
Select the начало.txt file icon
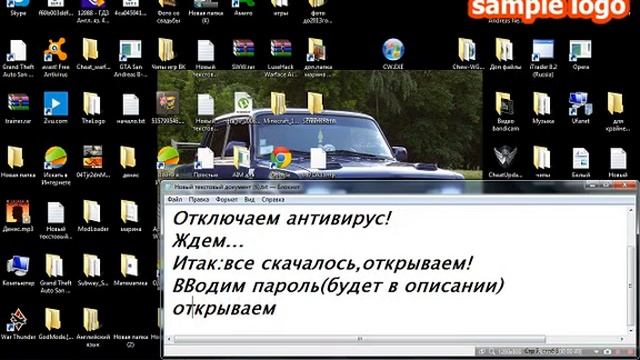point(131,104)
